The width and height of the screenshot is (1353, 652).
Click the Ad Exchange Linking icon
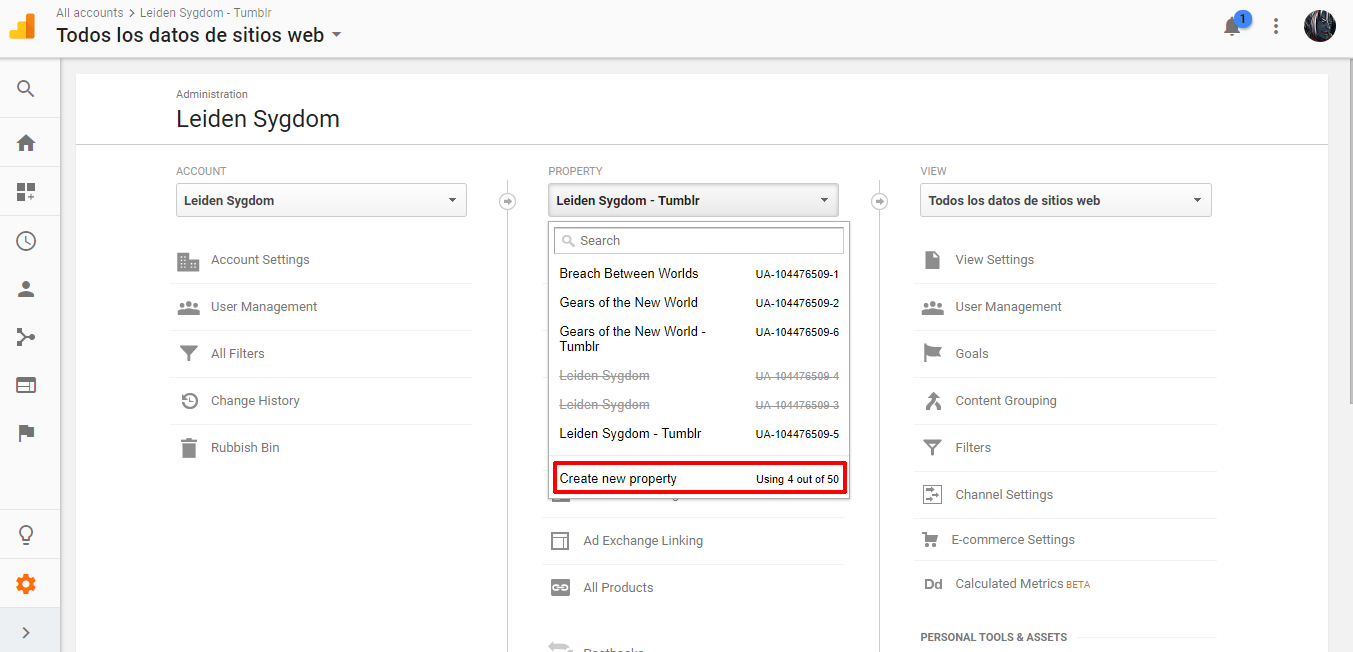point(560,541)
